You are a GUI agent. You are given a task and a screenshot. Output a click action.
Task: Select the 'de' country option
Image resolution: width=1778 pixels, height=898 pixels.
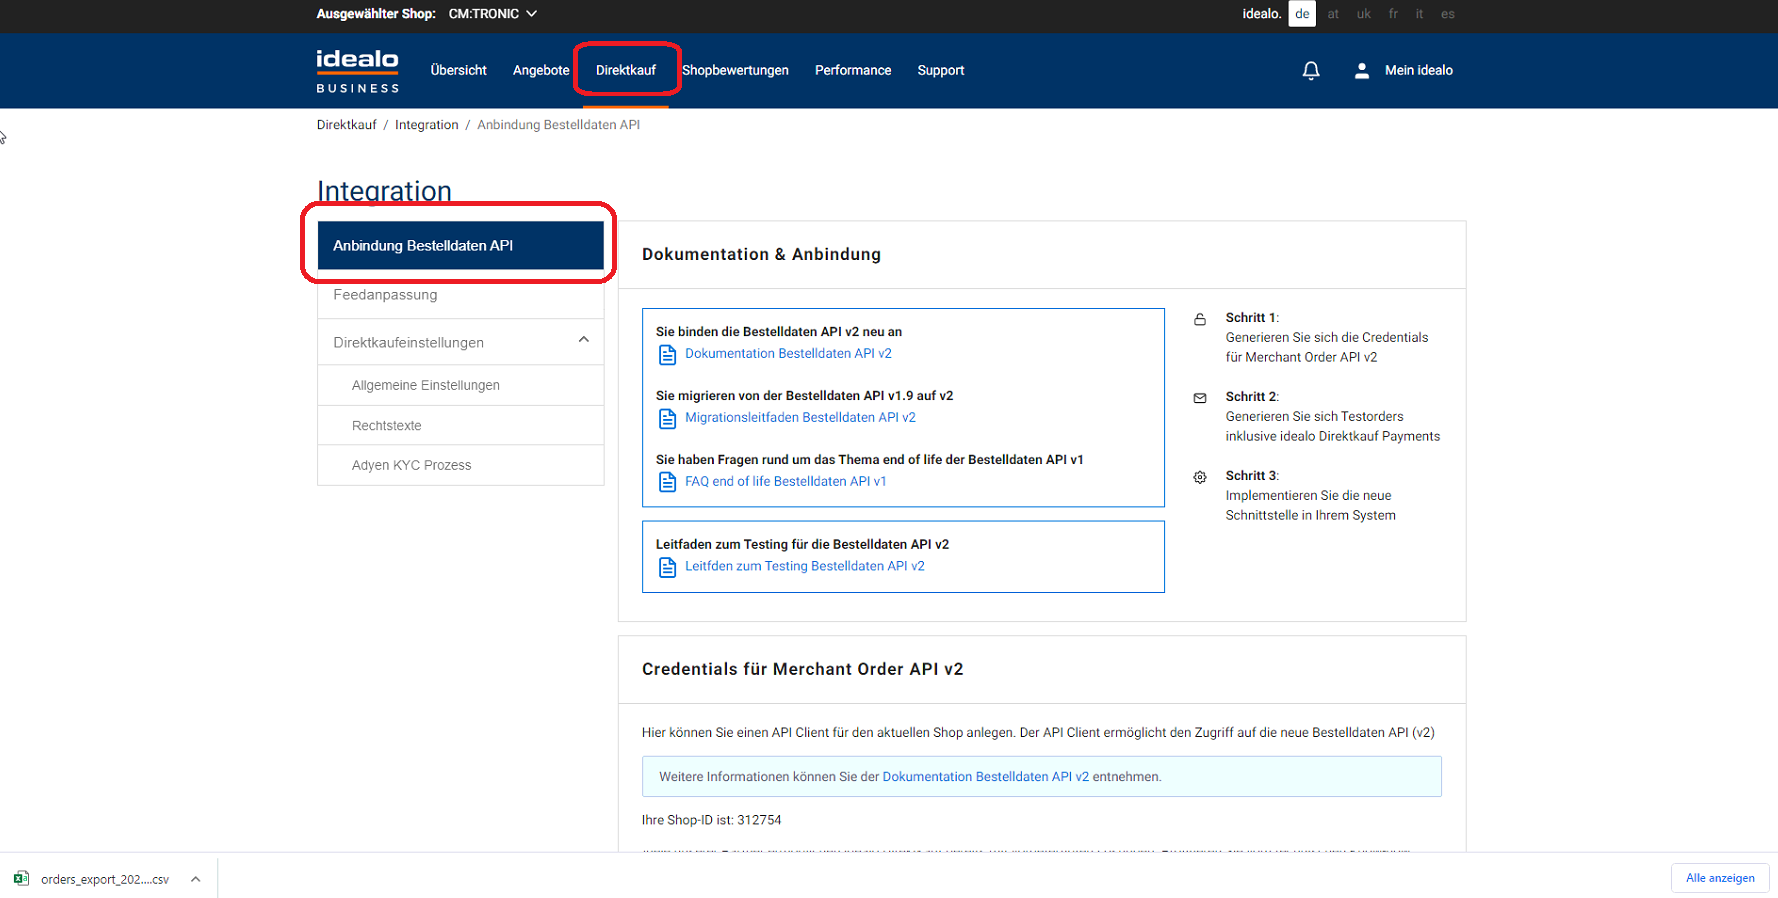point(1301,14)
